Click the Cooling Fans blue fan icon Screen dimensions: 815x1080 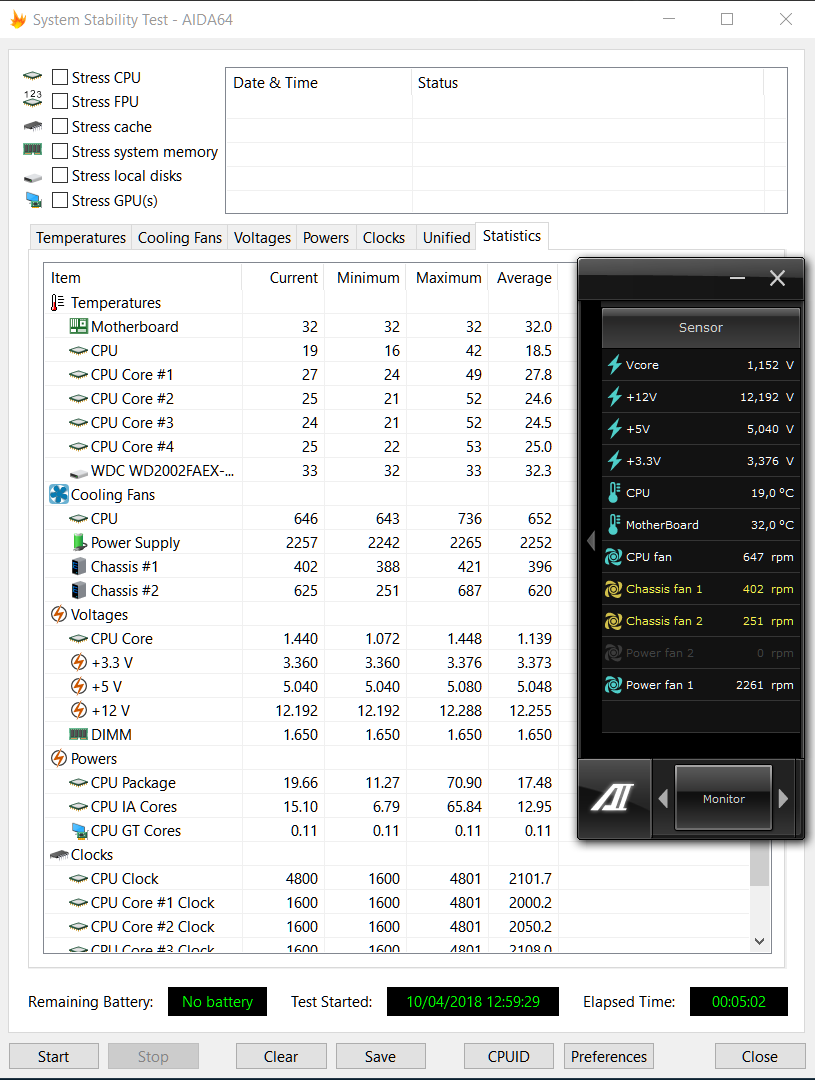click(x=59, y=494)
